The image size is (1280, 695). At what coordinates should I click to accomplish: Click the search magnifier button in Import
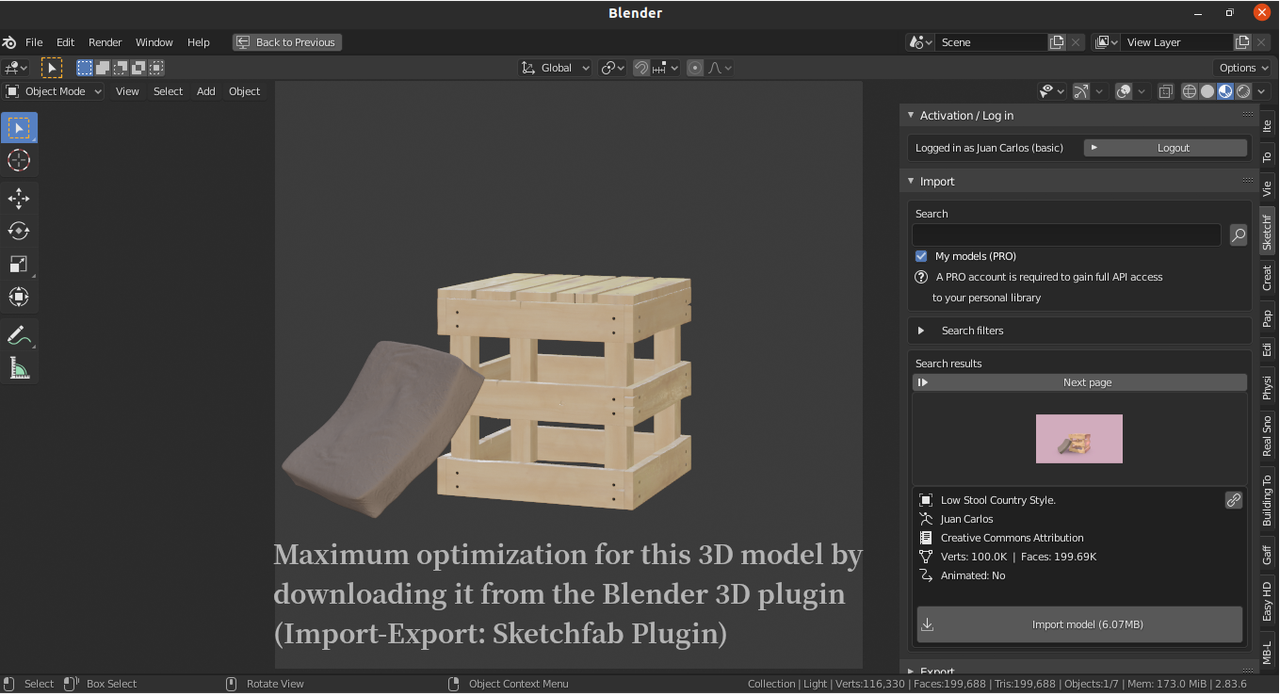point(1238,235)
